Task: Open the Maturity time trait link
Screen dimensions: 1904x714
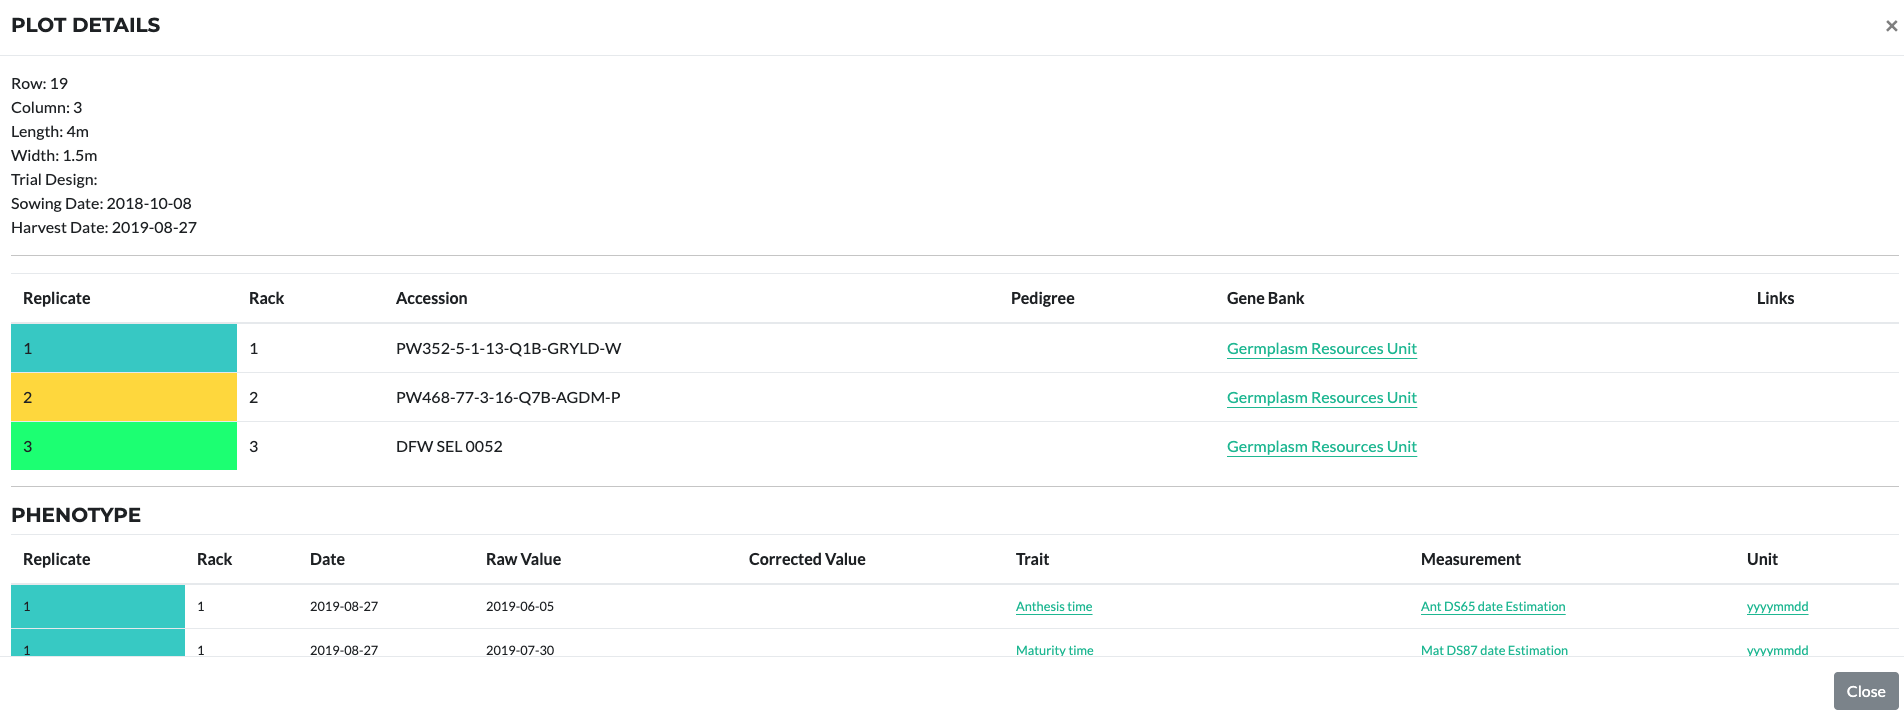Action: 1054,650
